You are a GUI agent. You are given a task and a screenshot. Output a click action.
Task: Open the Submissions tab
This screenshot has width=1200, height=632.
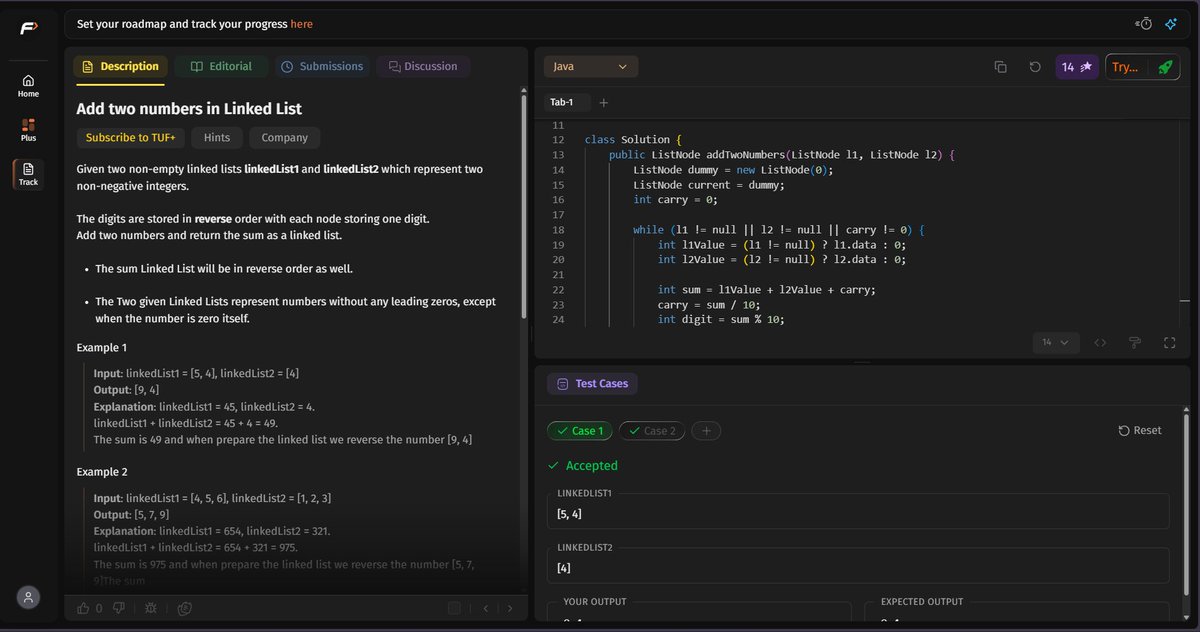click(322, 67)
